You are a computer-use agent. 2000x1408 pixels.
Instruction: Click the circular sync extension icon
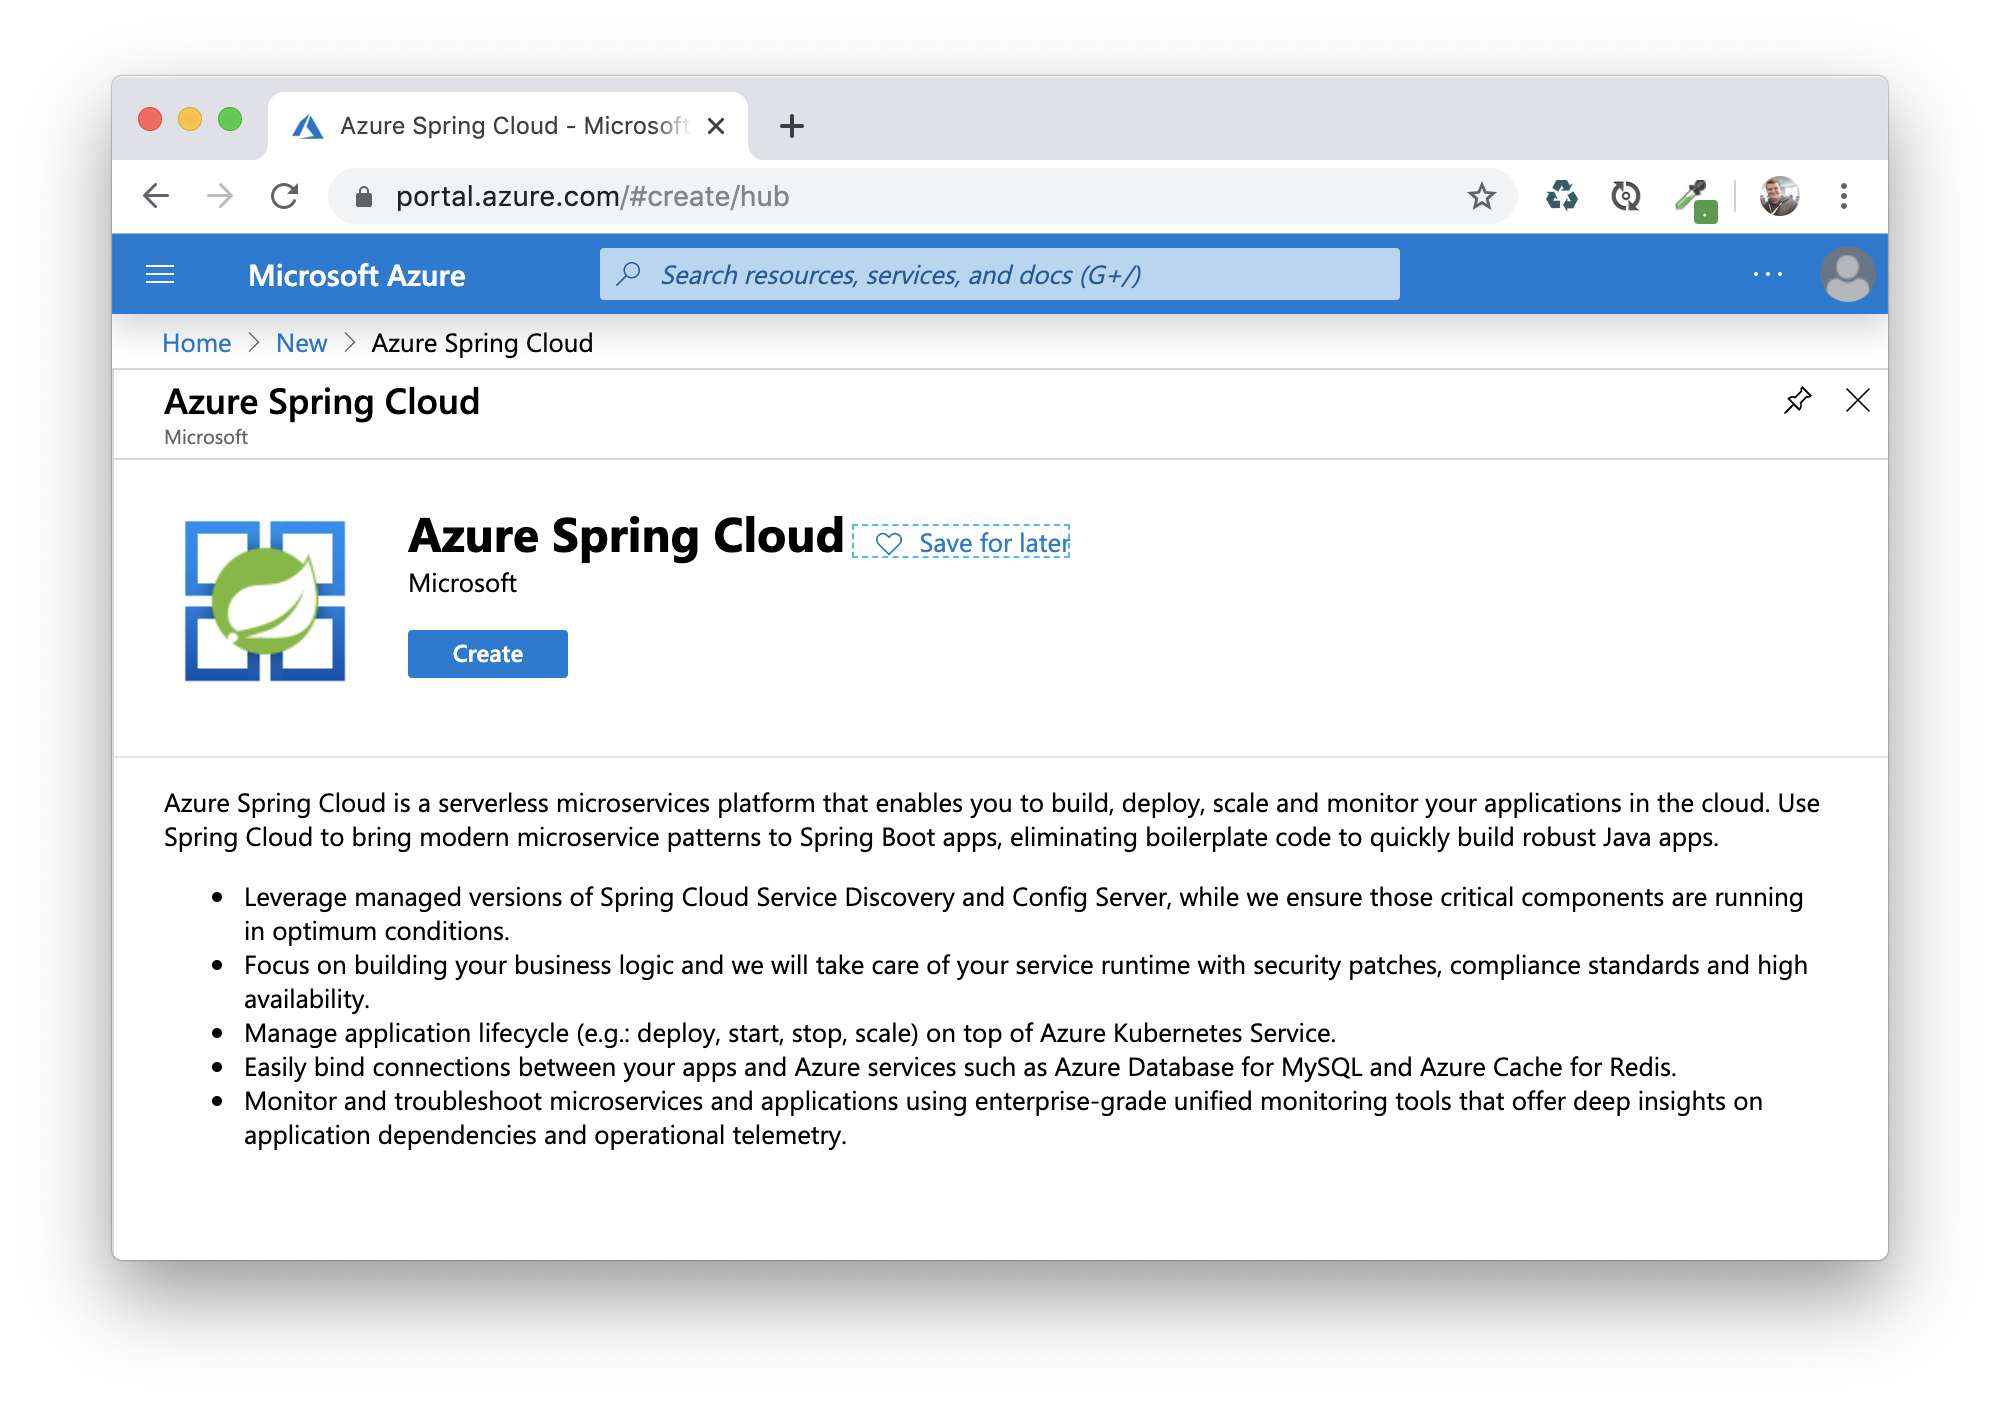coord(1625,196)
